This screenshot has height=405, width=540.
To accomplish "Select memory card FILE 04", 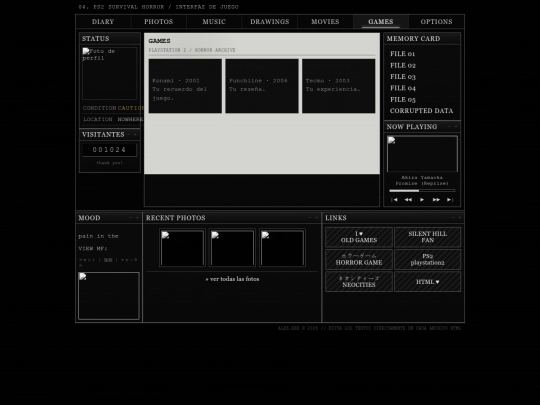I will click(x=403, y=88).
